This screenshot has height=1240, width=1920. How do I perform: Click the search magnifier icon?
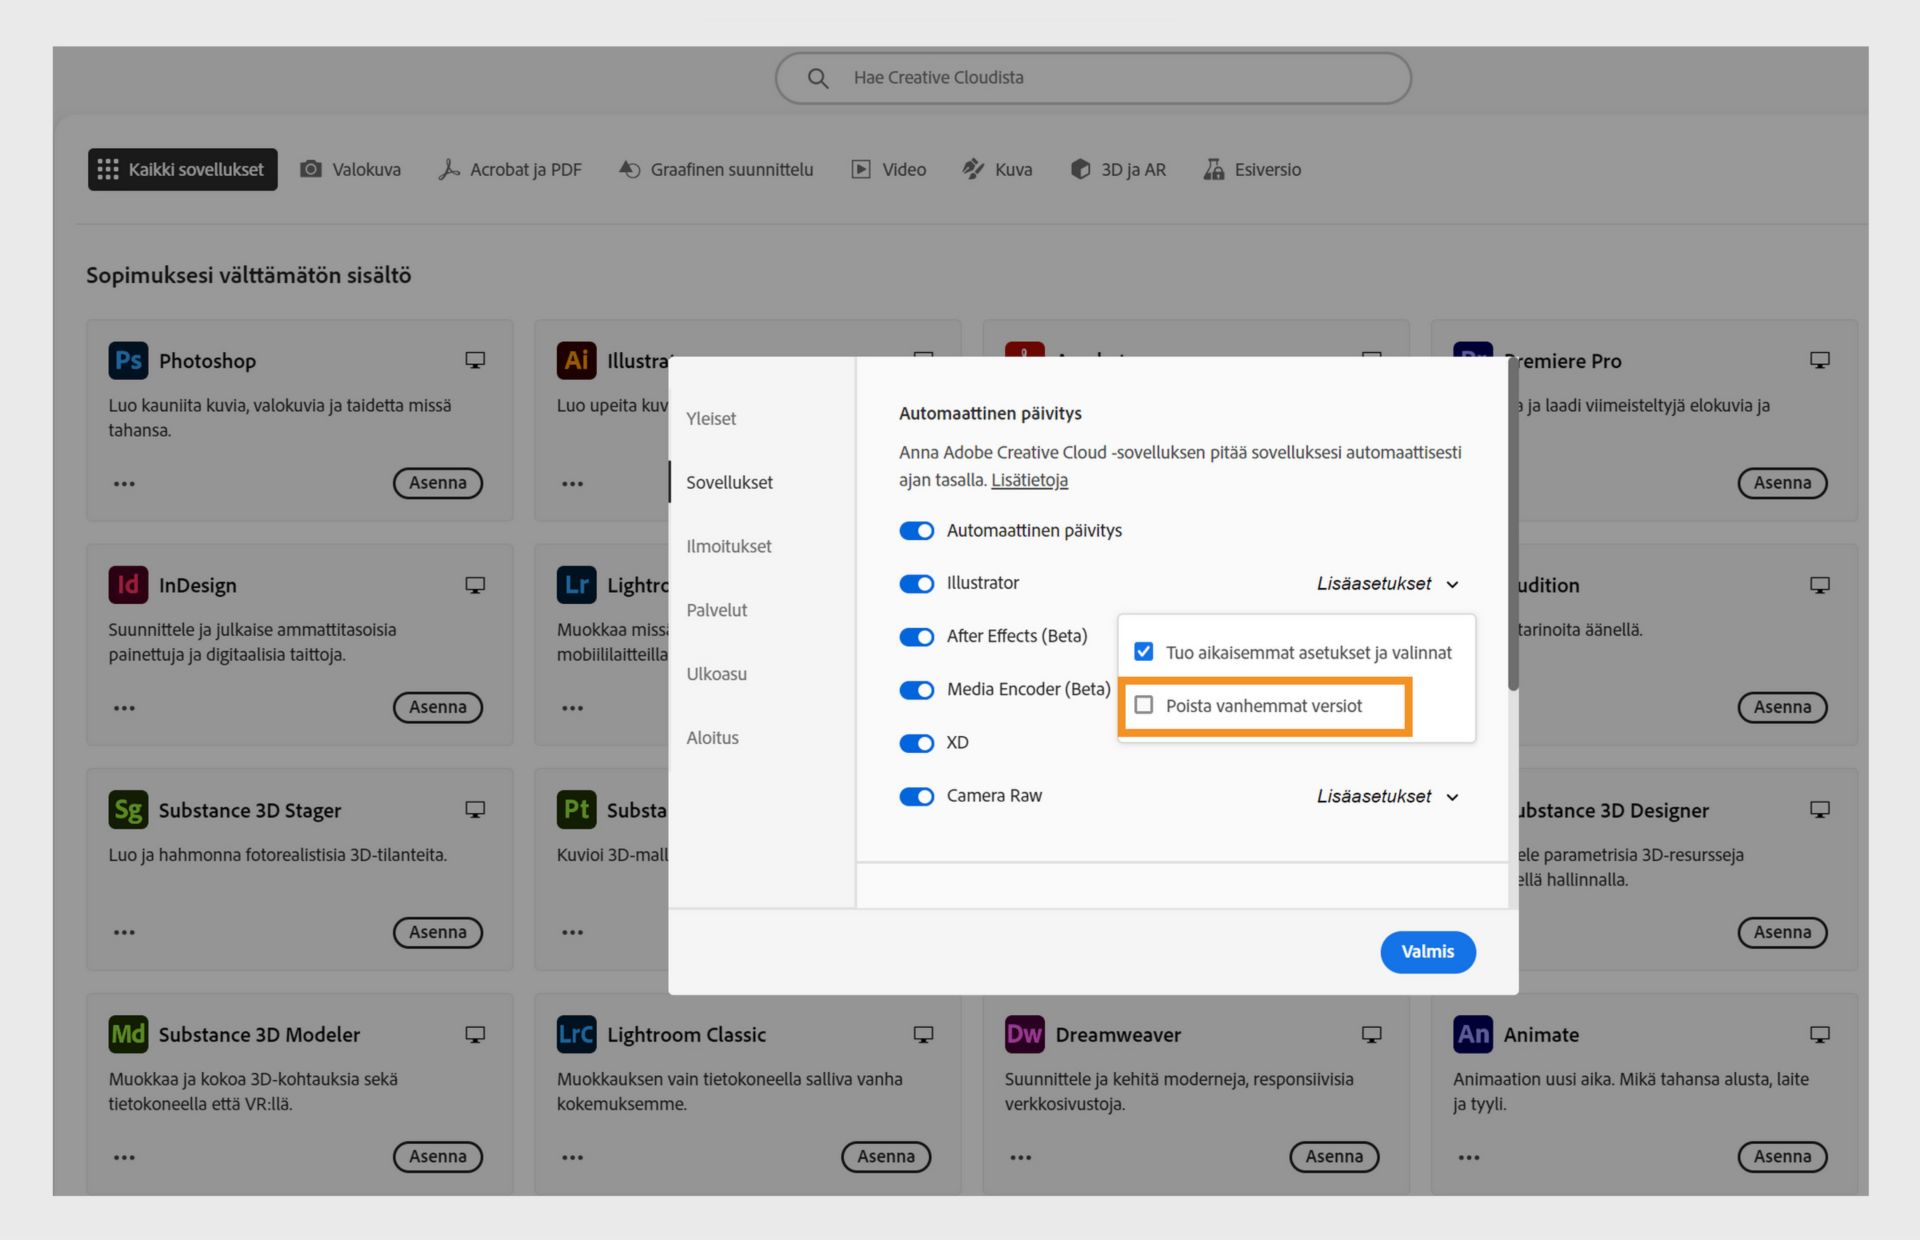818,78
